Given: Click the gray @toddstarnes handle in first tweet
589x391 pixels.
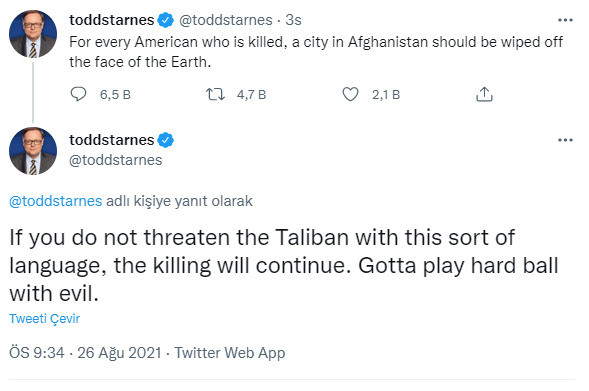Looking at the screenshot, I should [226, 20].
